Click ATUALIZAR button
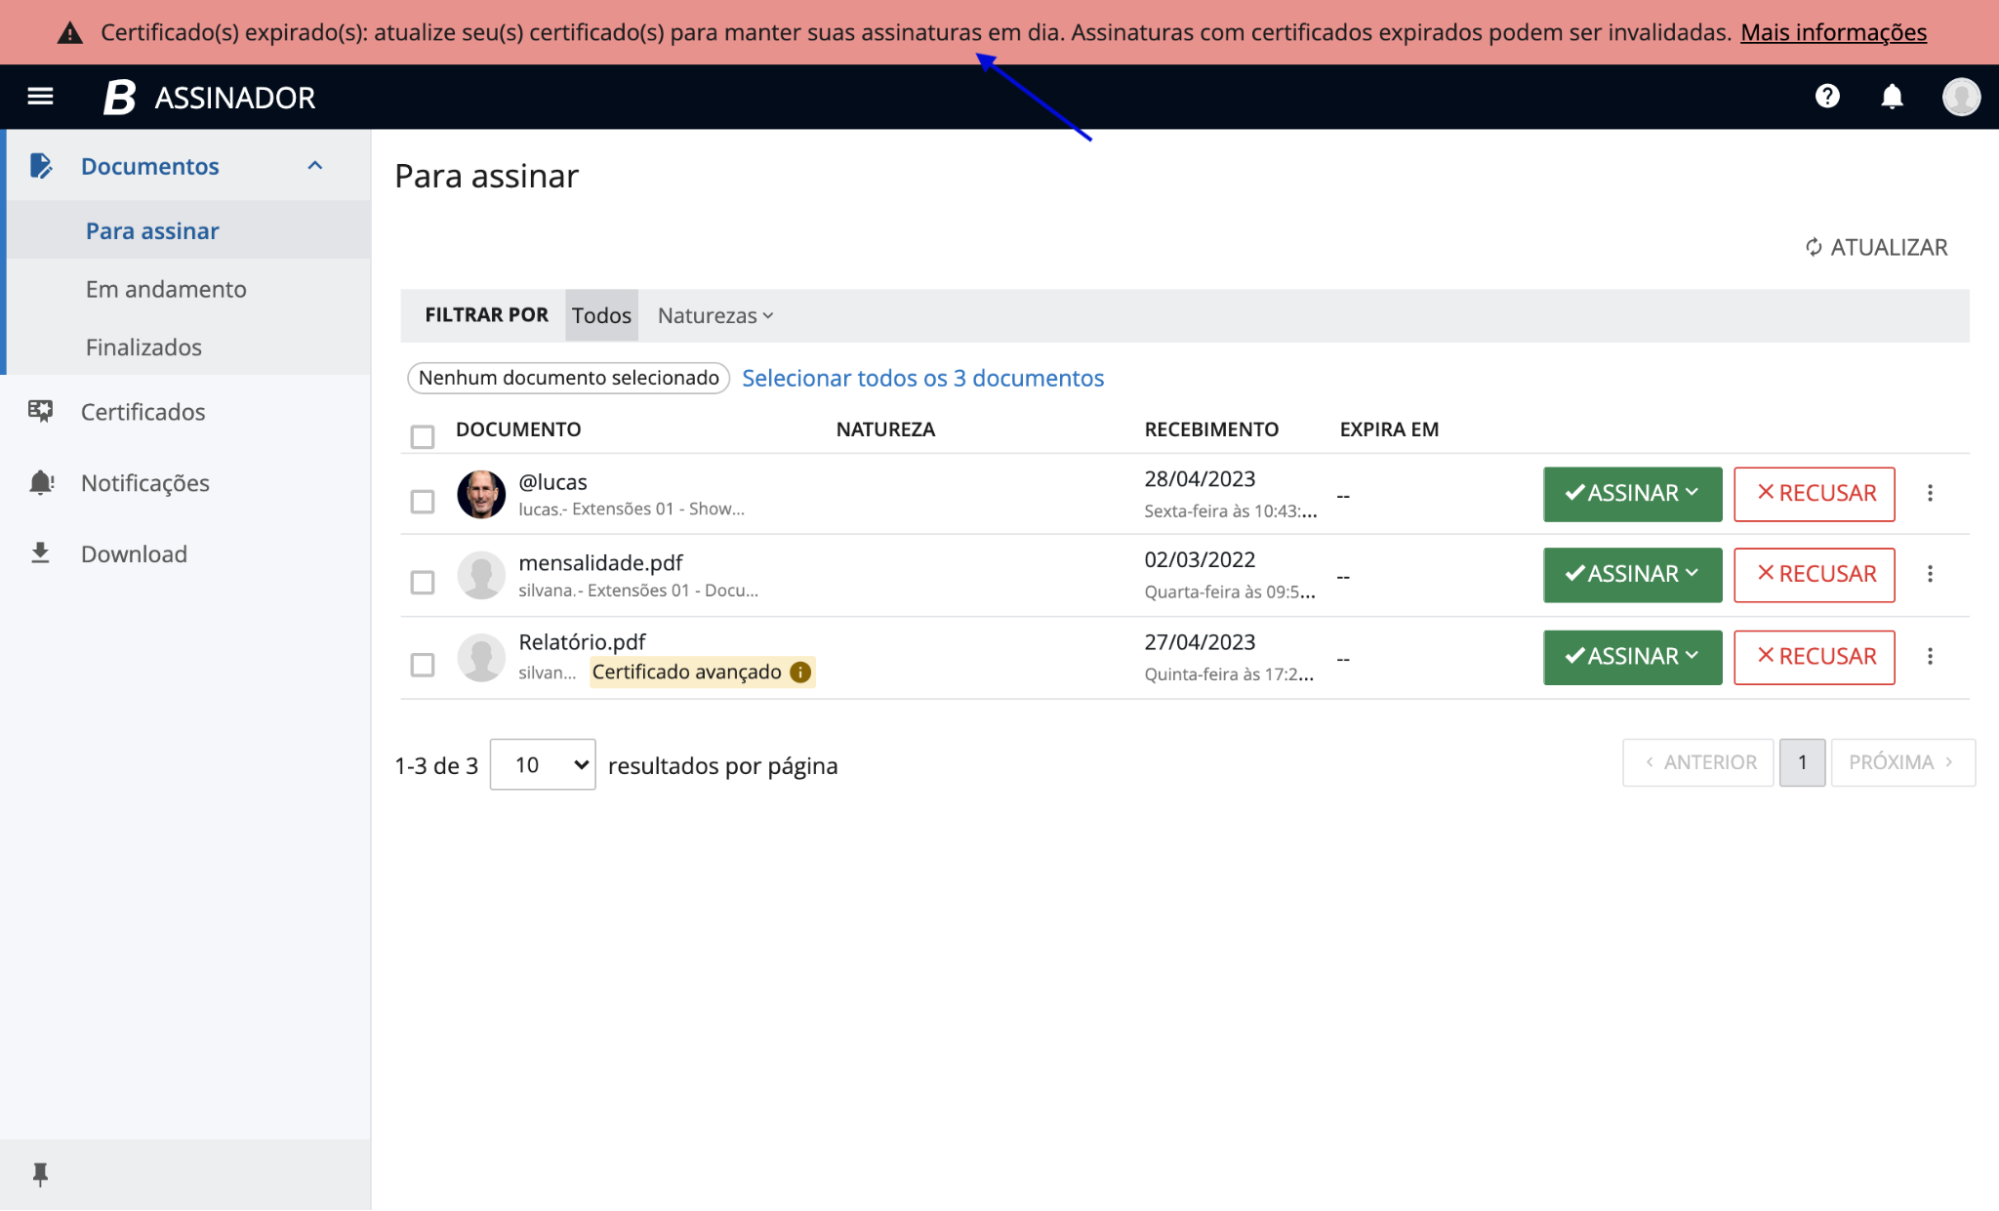Screen dimensions: 1999x1211 pos(1876,247)
